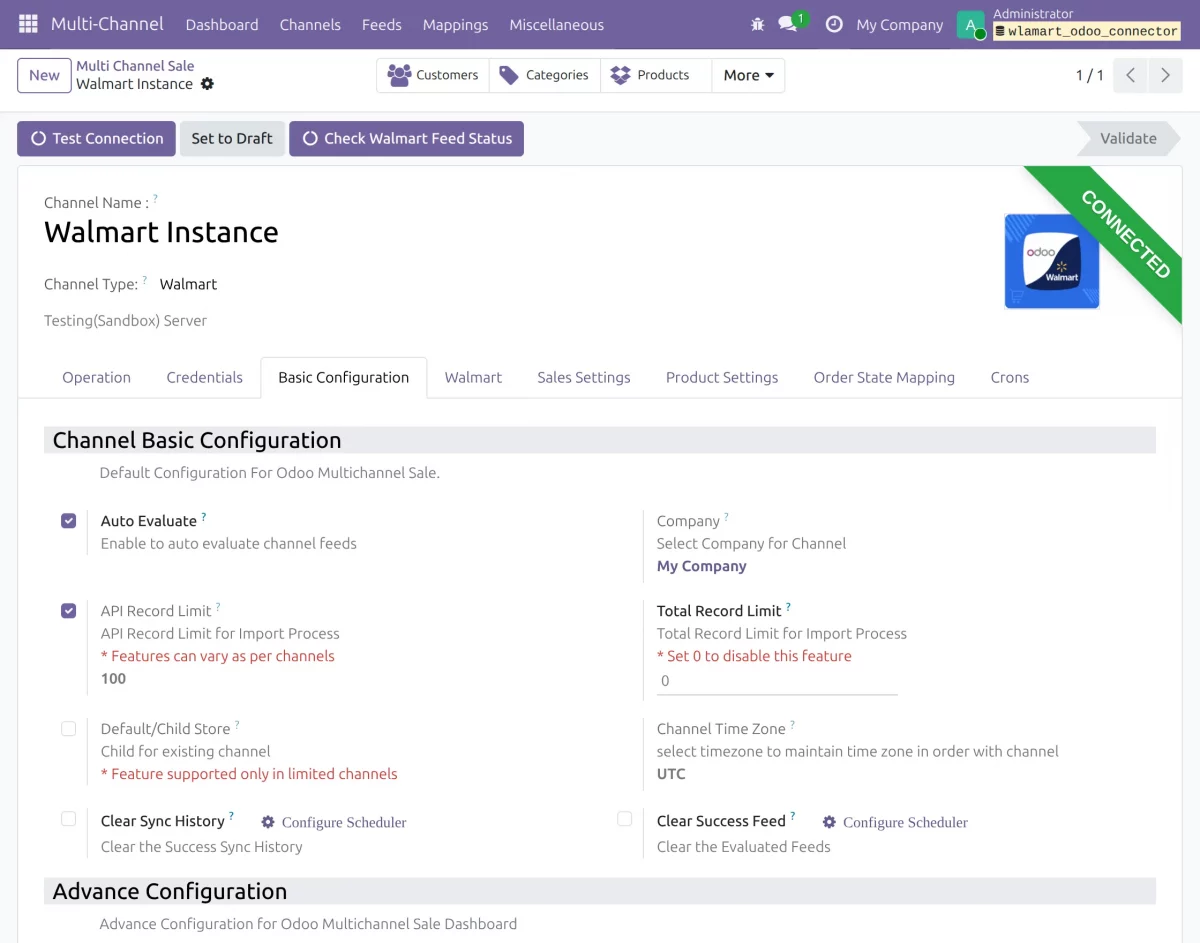Click the Test Connection button
Image resolution: width=1200 pixels, height=943 pixels.
point(96,139)
